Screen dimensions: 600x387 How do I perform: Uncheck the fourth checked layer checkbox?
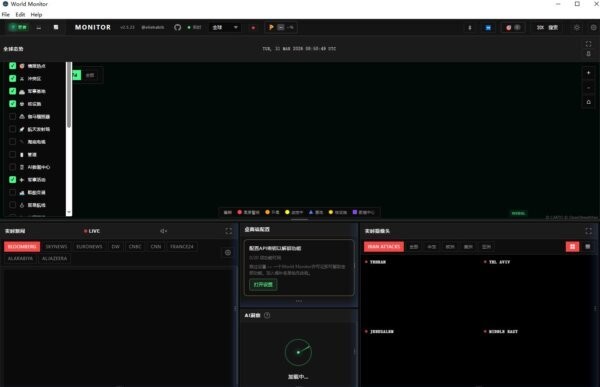coord(13,104)
